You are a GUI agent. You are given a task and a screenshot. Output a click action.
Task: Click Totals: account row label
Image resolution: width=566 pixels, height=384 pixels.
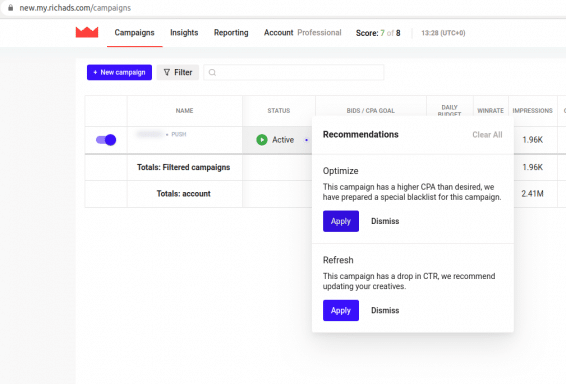click(x=183, y=193)
